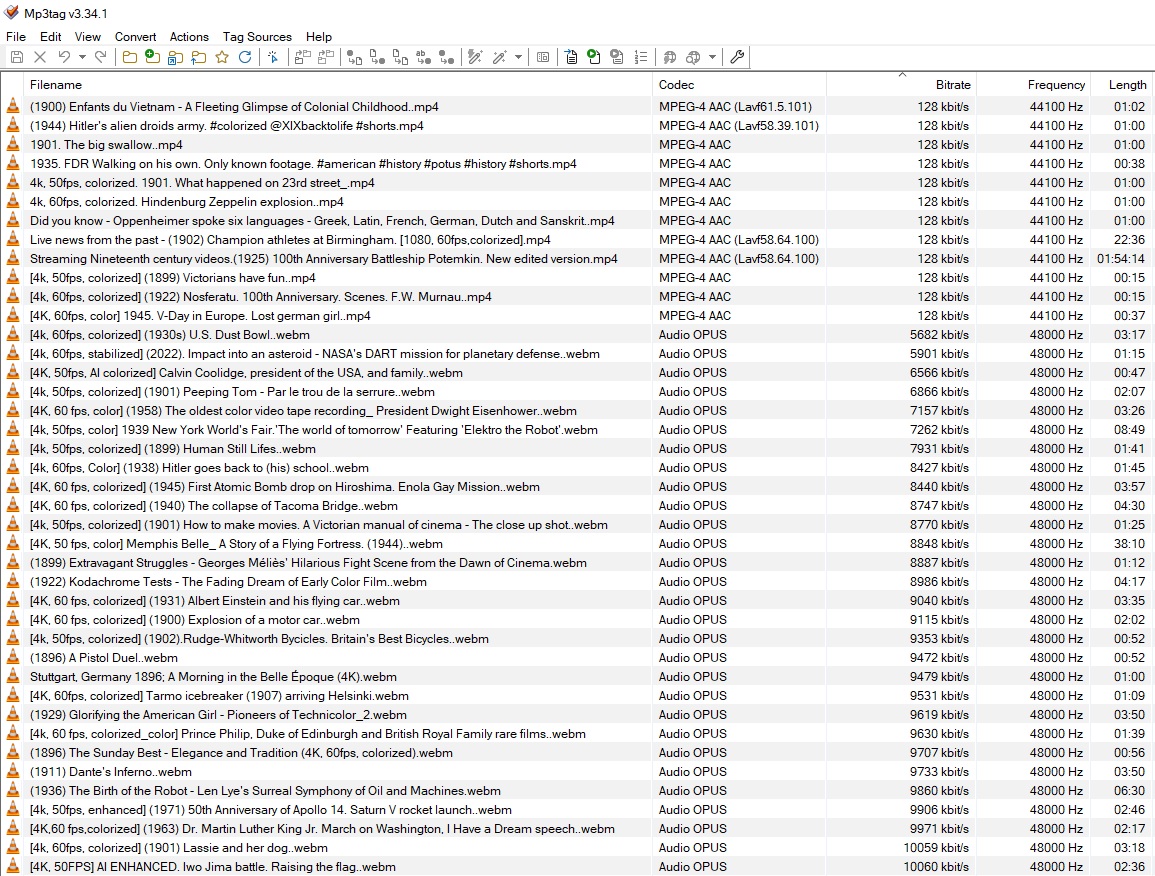Select 'The collapse of Tacoma Bridge..webm'
The height and width of the screenshot is (876, 1155).
[578, 505]
